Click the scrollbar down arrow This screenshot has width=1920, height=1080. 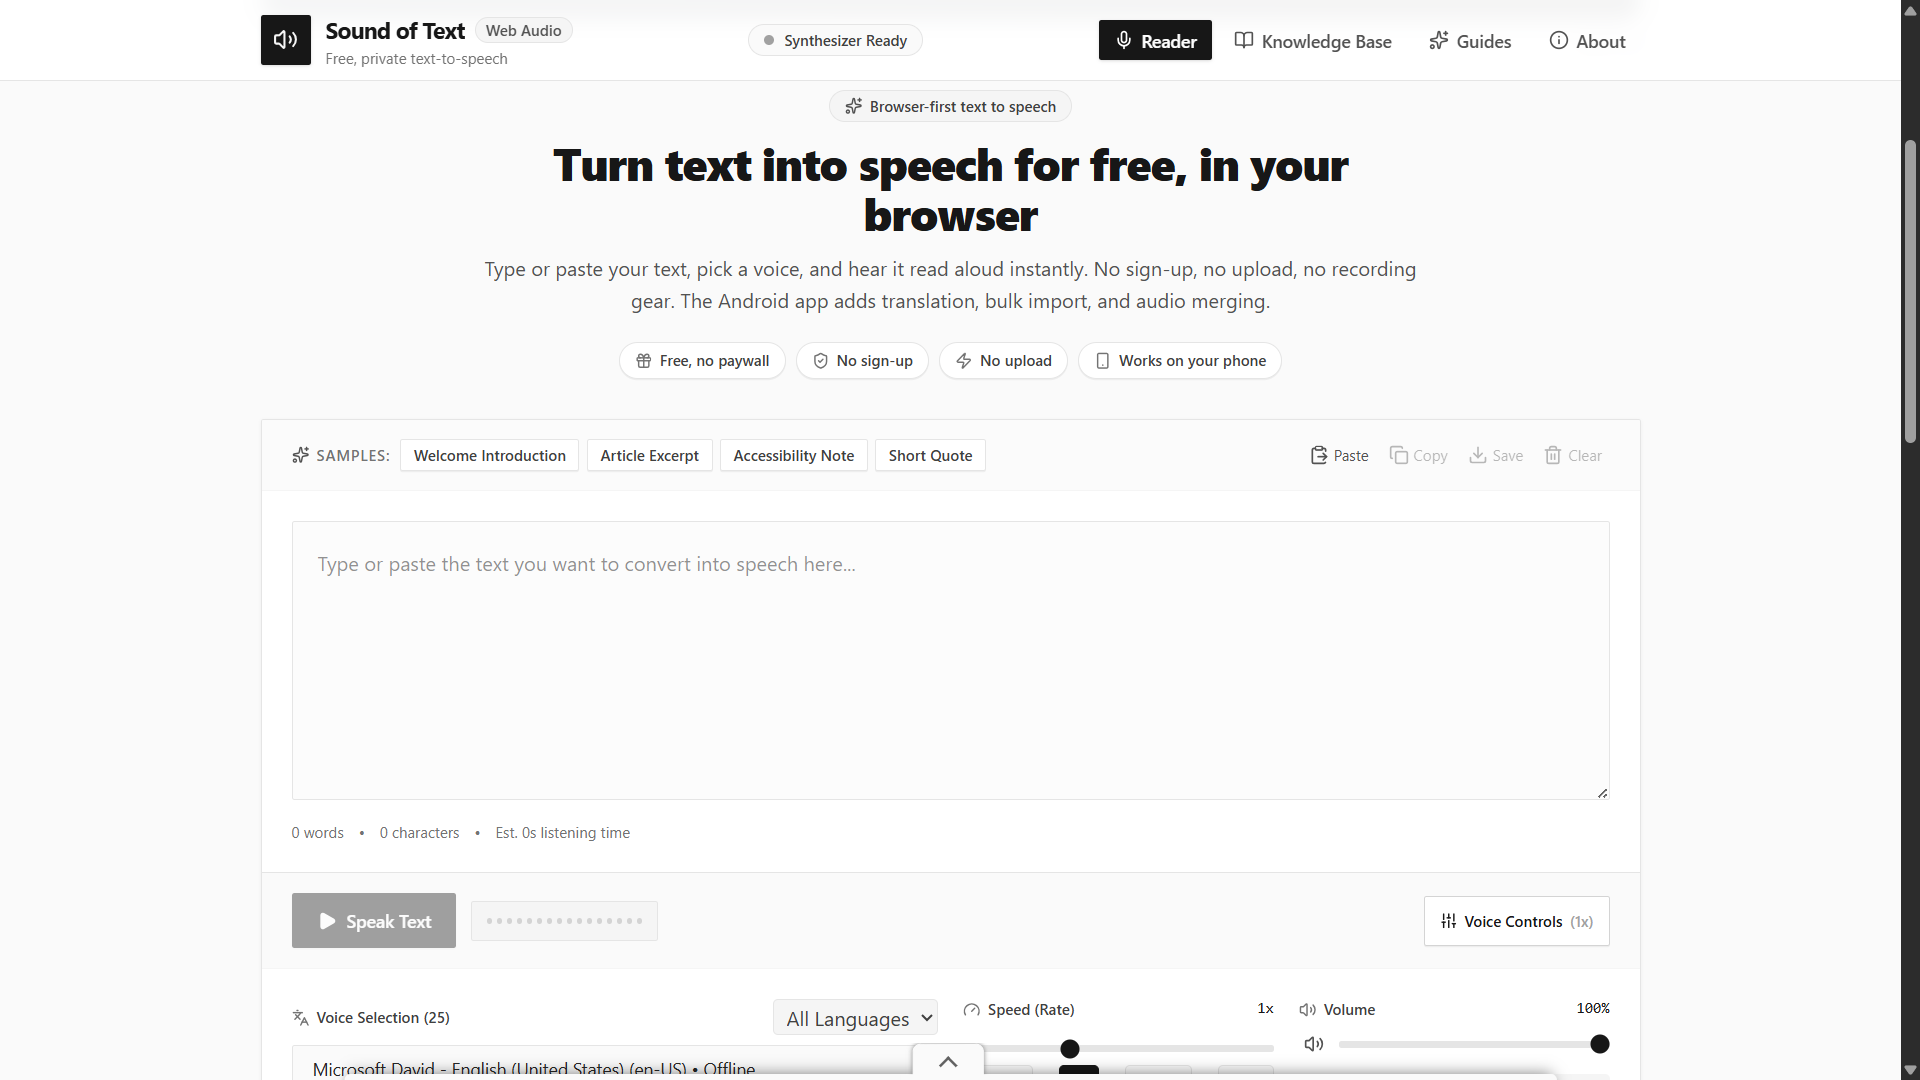(x=1910, y=1070)
